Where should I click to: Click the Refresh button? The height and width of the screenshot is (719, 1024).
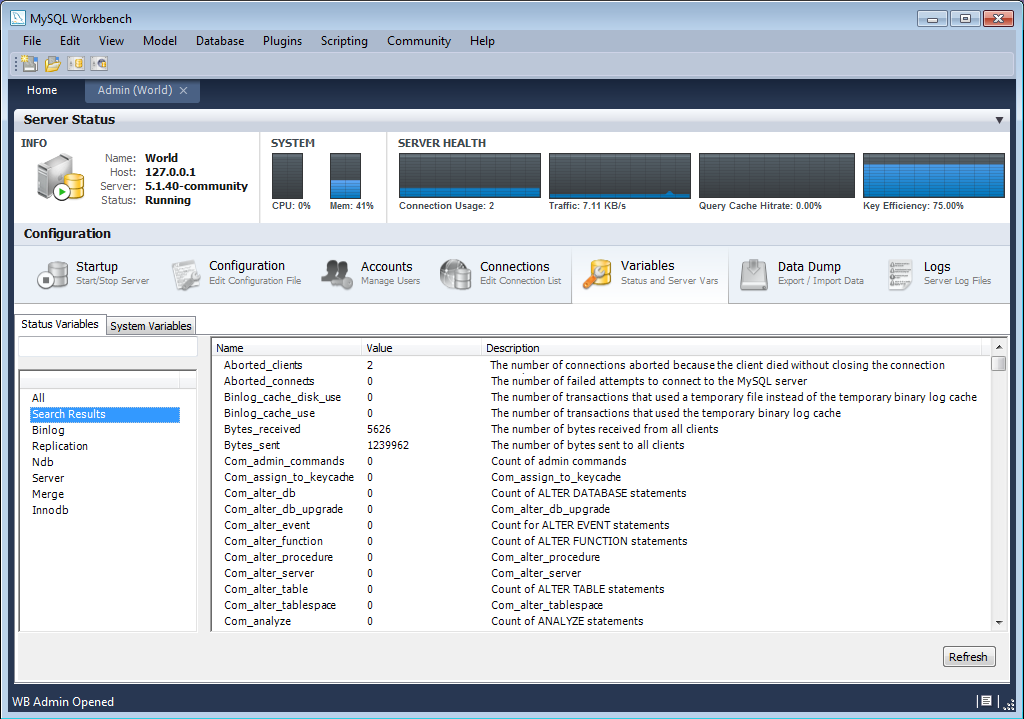point(968,656)
